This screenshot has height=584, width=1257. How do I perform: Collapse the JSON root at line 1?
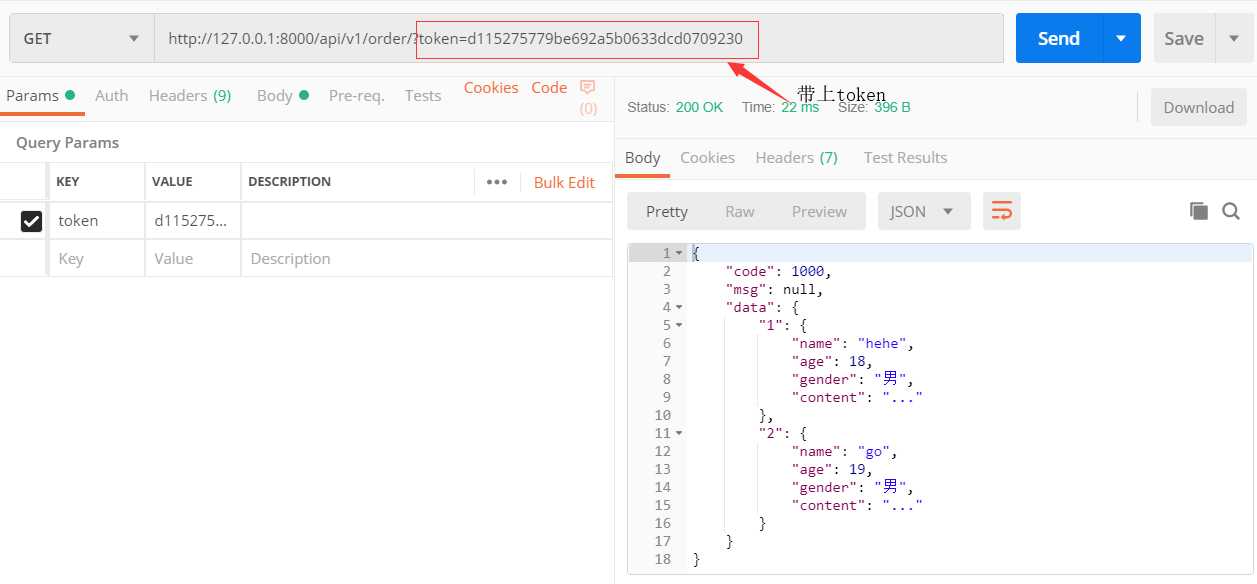pos(679,254)
